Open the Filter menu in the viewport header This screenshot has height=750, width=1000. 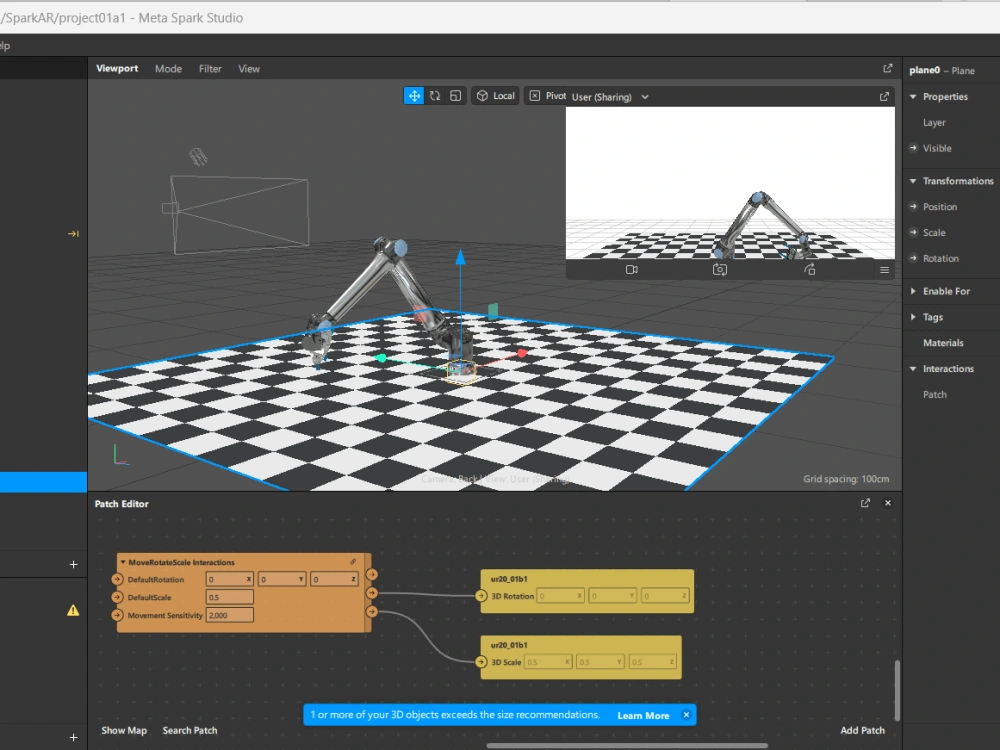pyautogui.click(x=210, y=68)
